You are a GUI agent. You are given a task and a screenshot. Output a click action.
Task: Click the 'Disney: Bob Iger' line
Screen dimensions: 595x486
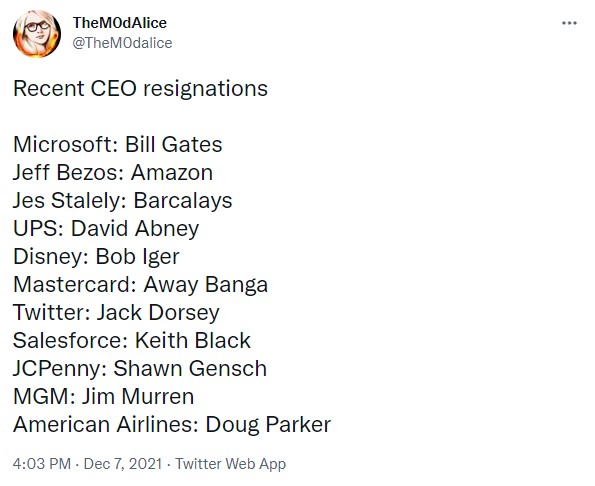coord(96,257)
